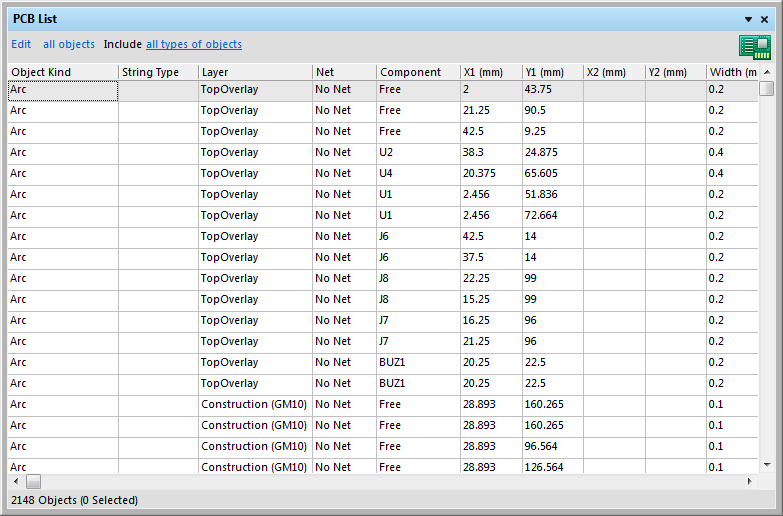This screenshot has width=783, height=516.
Task: Select J6 component in row with X1 42.5
Action: [x=418, y=237]
